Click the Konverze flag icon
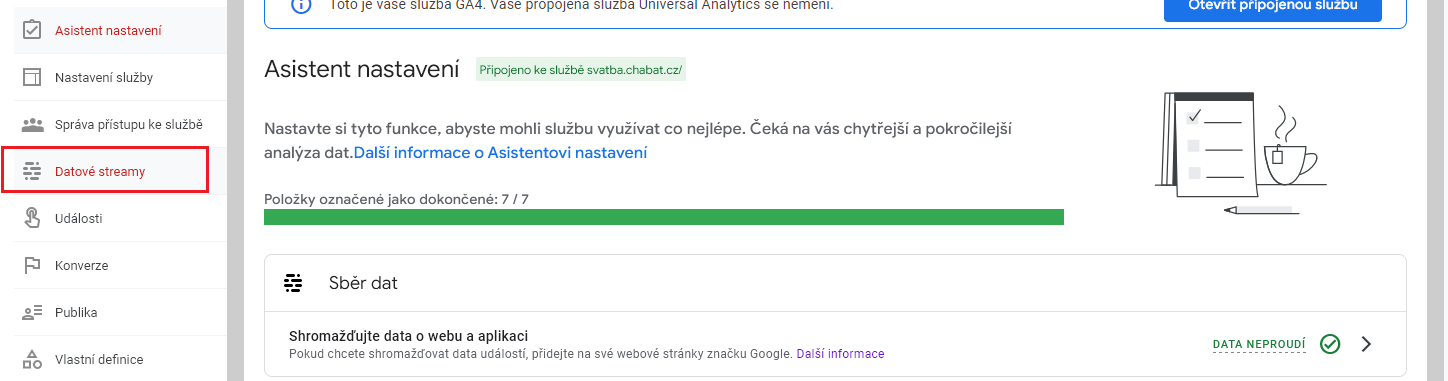The height and width of the screenshot is (381, 1448). (32, 265)
